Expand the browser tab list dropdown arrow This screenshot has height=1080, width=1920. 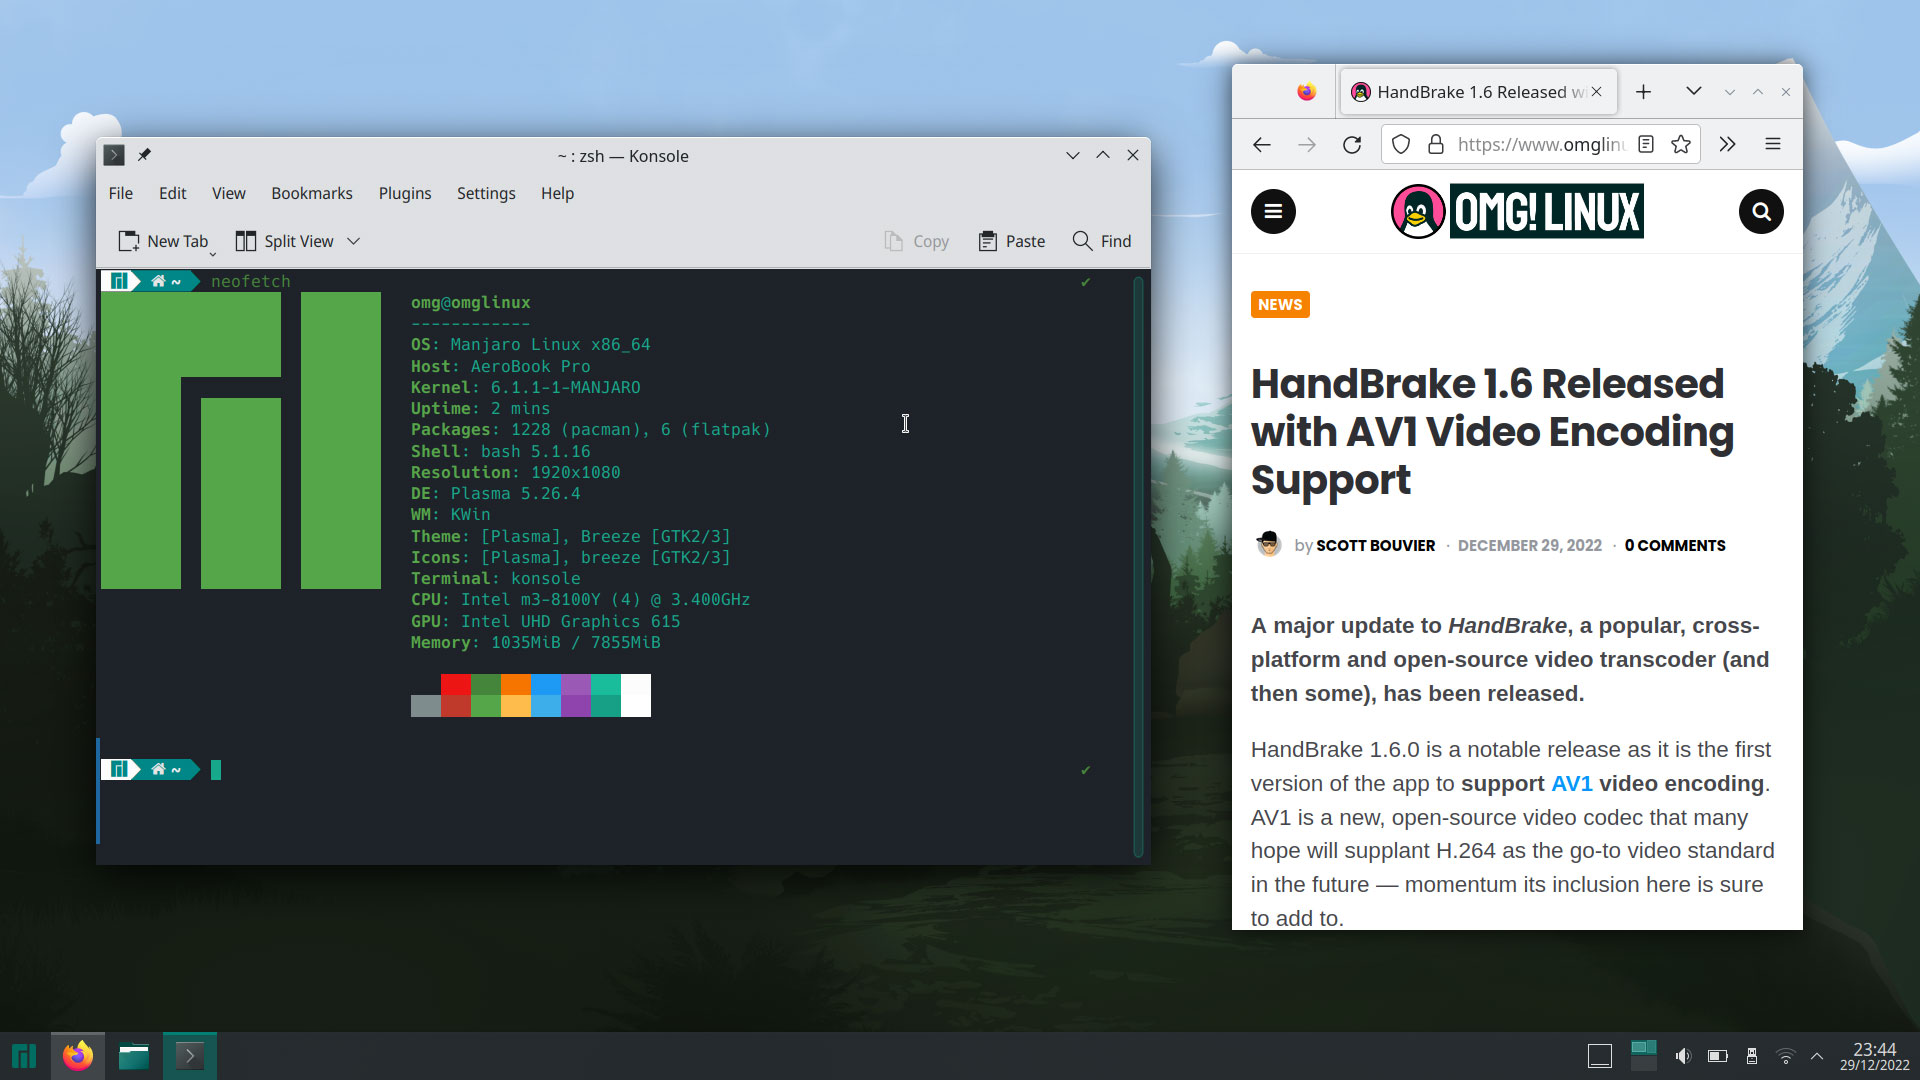[x=1693, y=91]
